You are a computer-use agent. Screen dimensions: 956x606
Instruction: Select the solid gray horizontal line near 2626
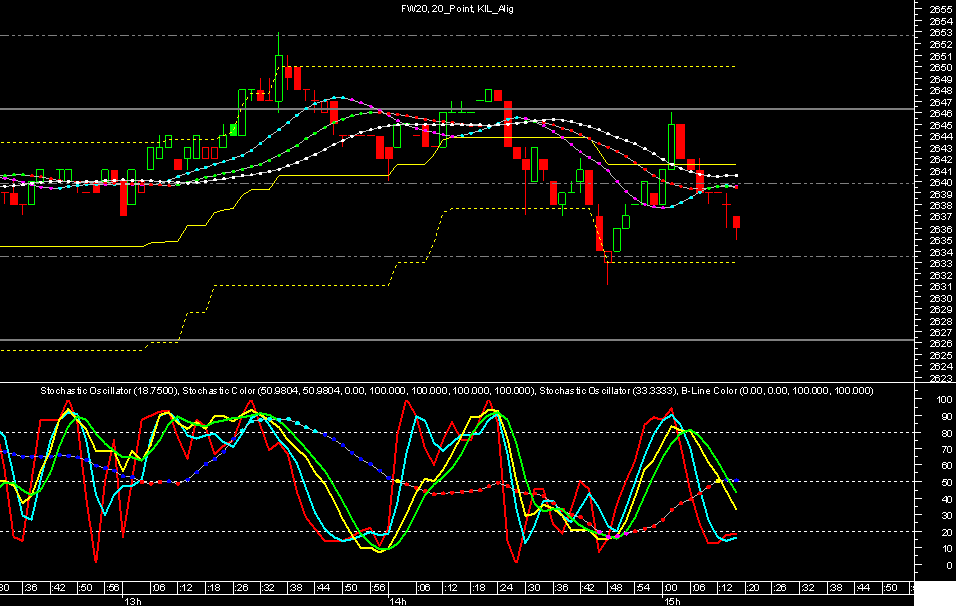(x=457, y=340)
